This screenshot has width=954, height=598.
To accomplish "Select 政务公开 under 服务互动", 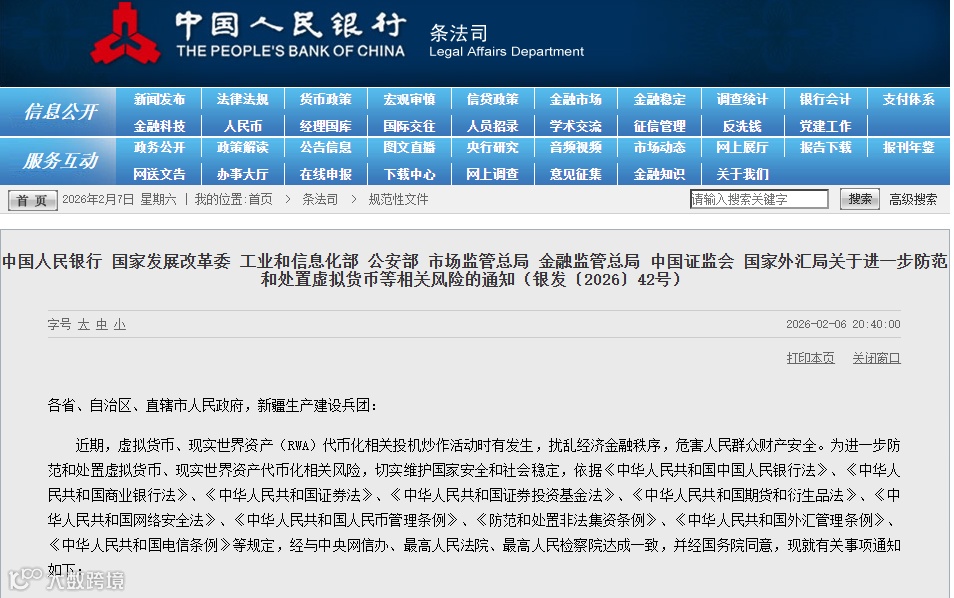I will pyautogui.click(x=159, y=147).
